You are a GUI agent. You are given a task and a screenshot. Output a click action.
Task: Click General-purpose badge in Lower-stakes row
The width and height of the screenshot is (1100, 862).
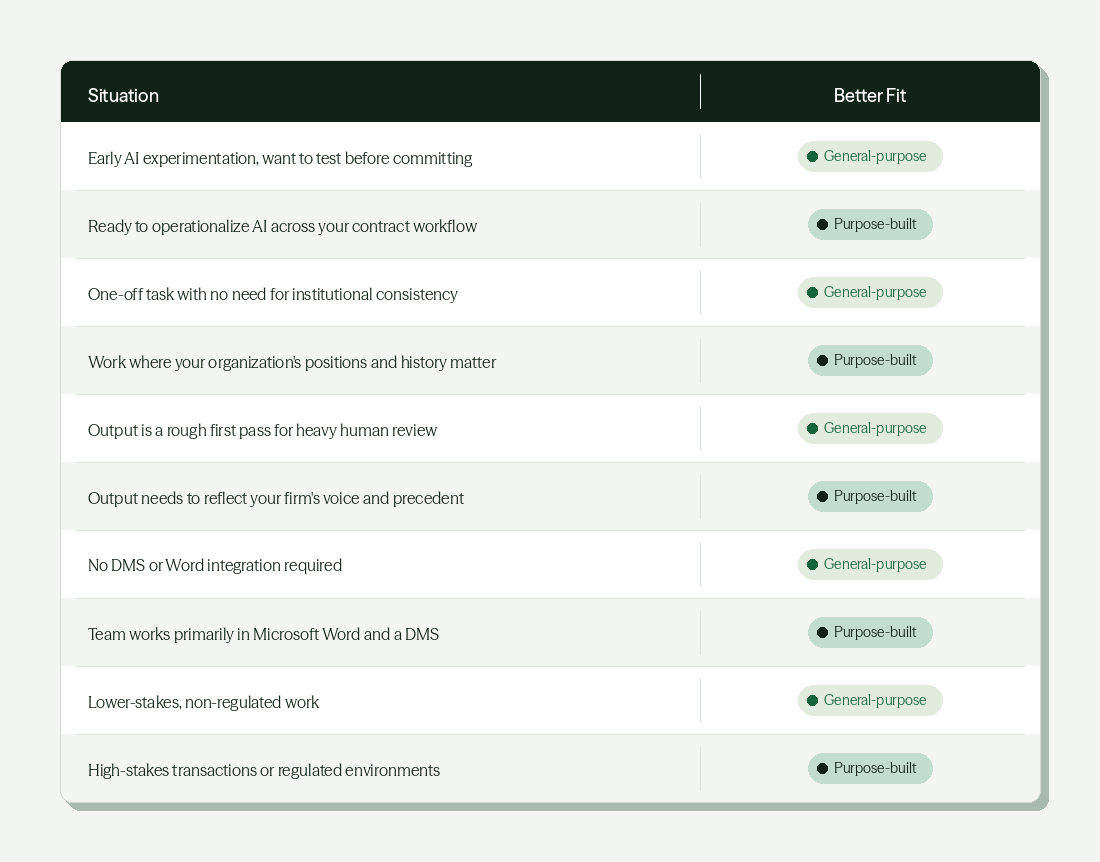[x=870, y=701]
